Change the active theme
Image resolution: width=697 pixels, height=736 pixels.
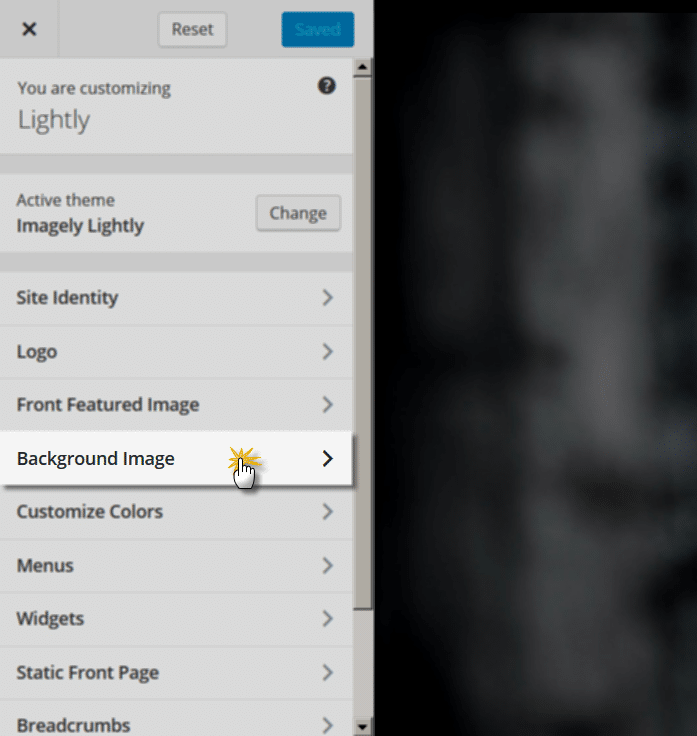pos(298,213)
